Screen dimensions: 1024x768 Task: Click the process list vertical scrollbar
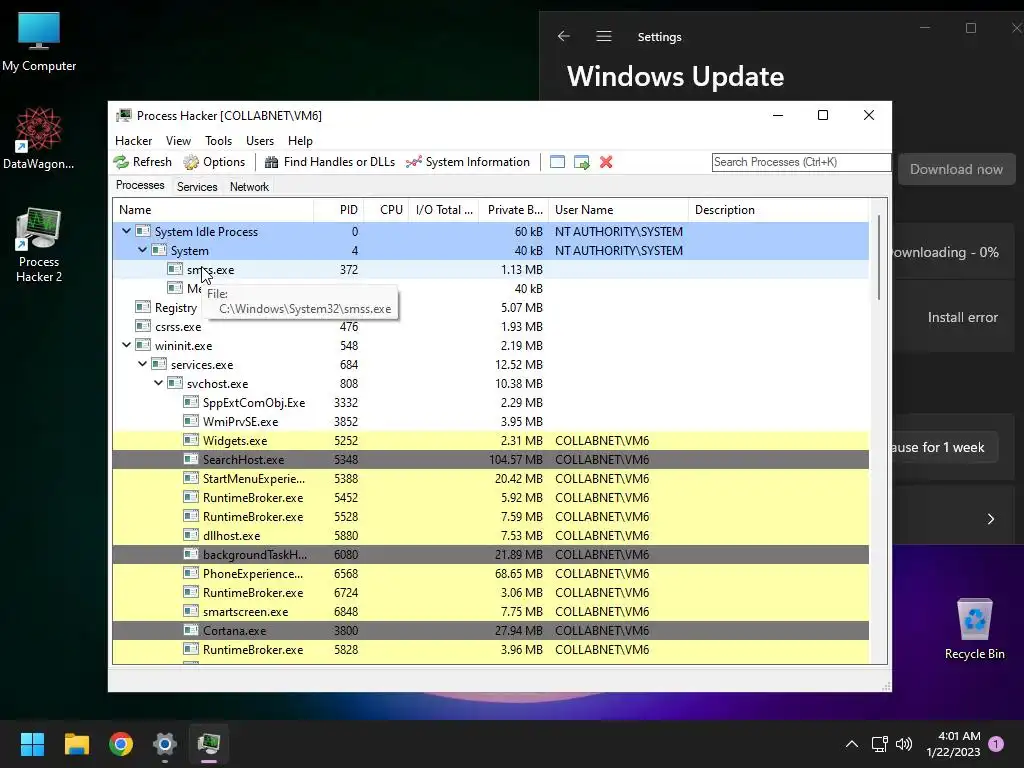pos(879,258)
